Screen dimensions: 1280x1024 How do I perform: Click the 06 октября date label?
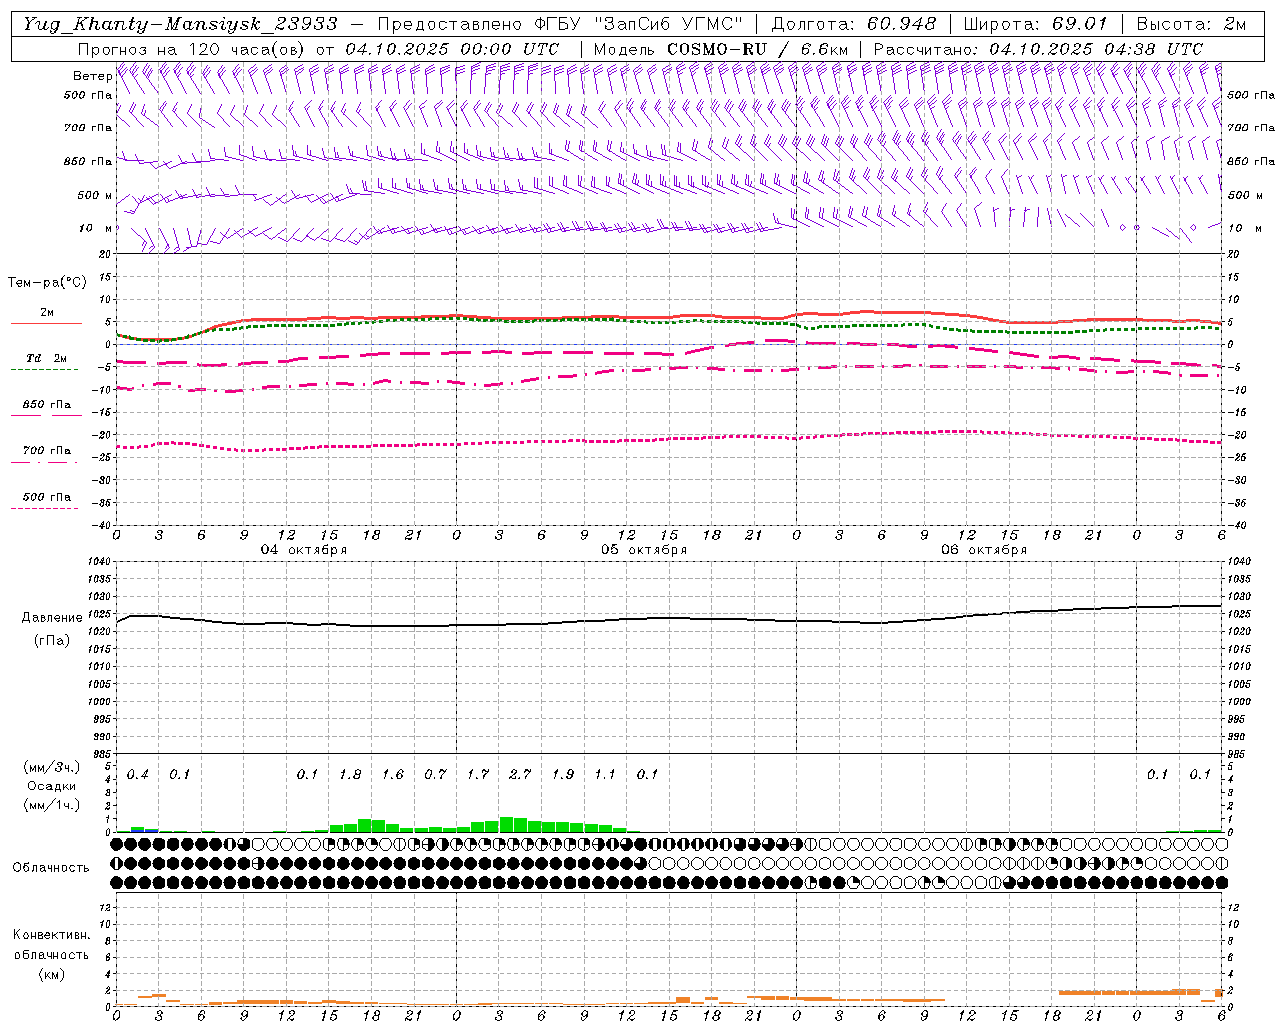pyautogui.click(x=984, y=550)
